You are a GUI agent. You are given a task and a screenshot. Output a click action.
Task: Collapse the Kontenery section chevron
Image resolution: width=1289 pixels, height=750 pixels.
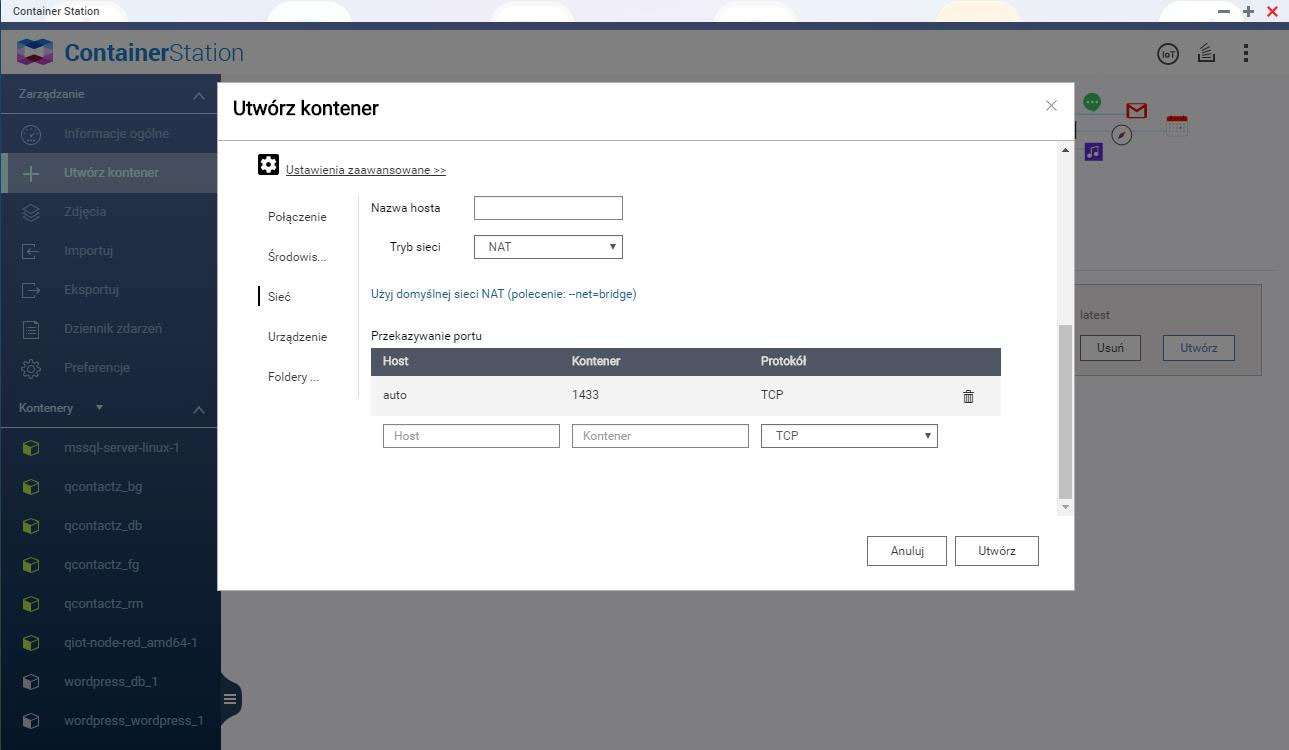tap(198, 409)
